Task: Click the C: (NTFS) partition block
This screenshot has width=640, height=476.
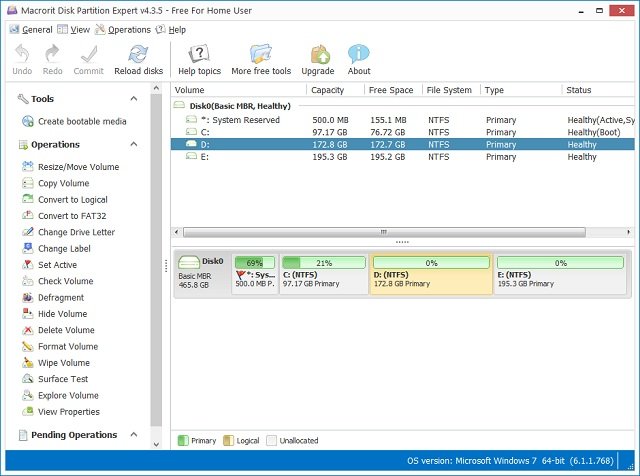Action: pos(324,274)
